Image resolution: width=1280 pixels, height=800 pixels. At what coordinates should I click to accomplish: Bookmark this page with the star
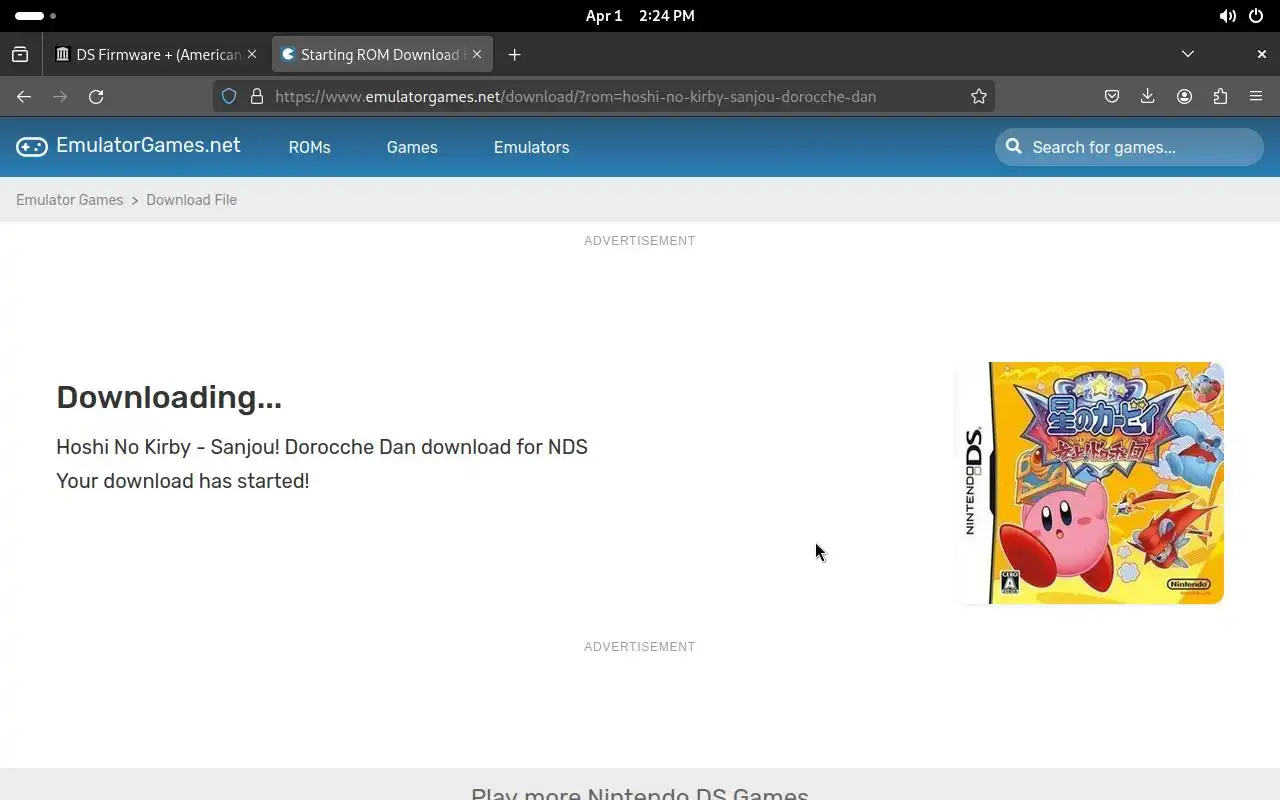coord(979,97)
